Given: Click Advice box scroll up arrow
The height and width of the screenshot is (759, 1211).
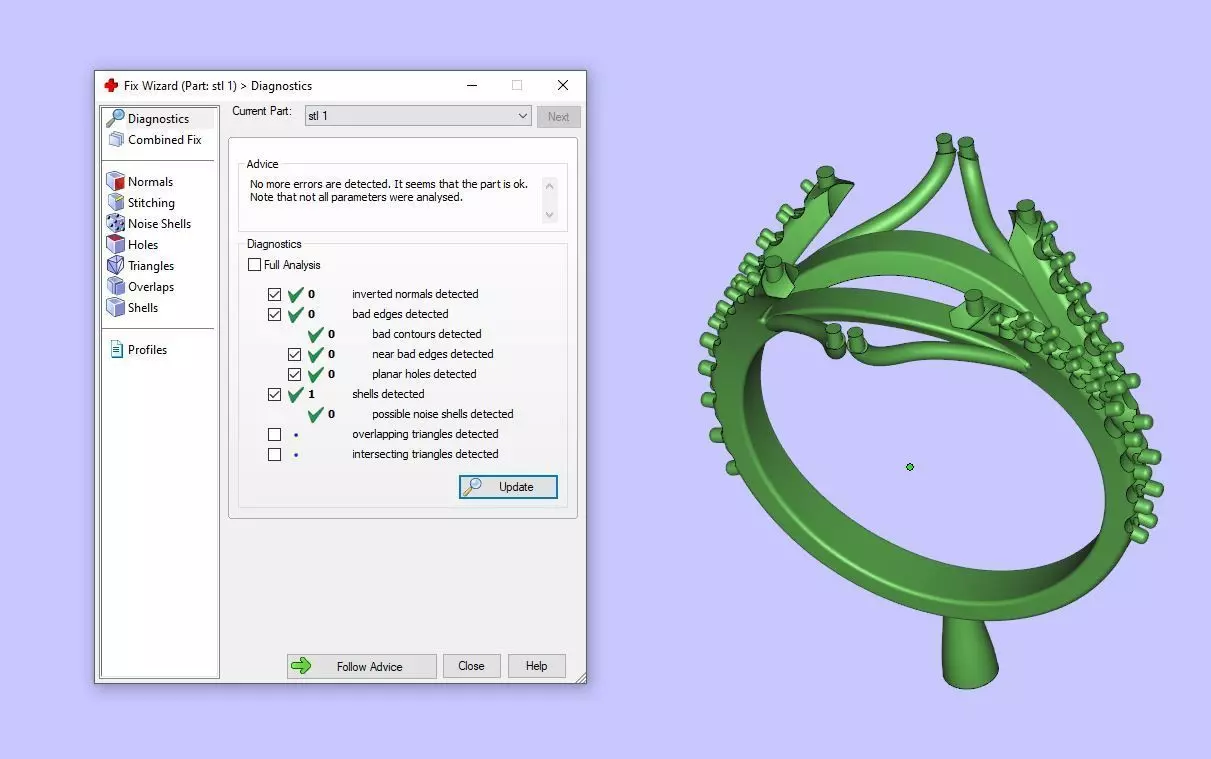Looking at the screenshot, I should pos(549,185).
